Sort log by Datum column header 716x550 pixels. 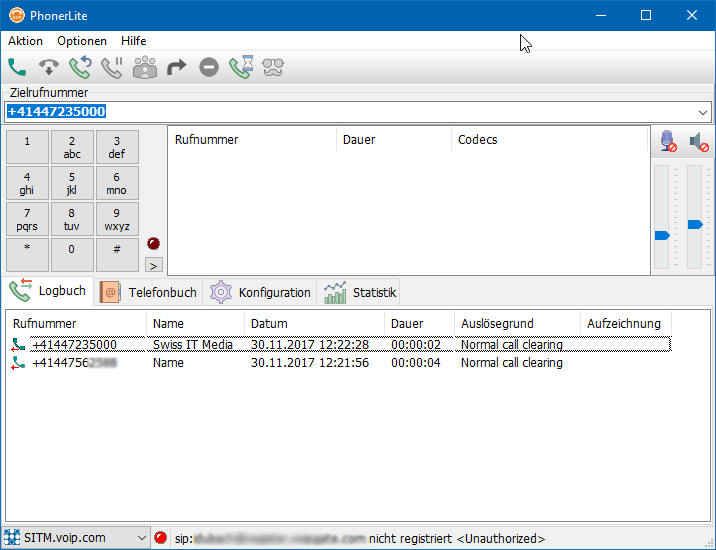(x=315, y=324)
